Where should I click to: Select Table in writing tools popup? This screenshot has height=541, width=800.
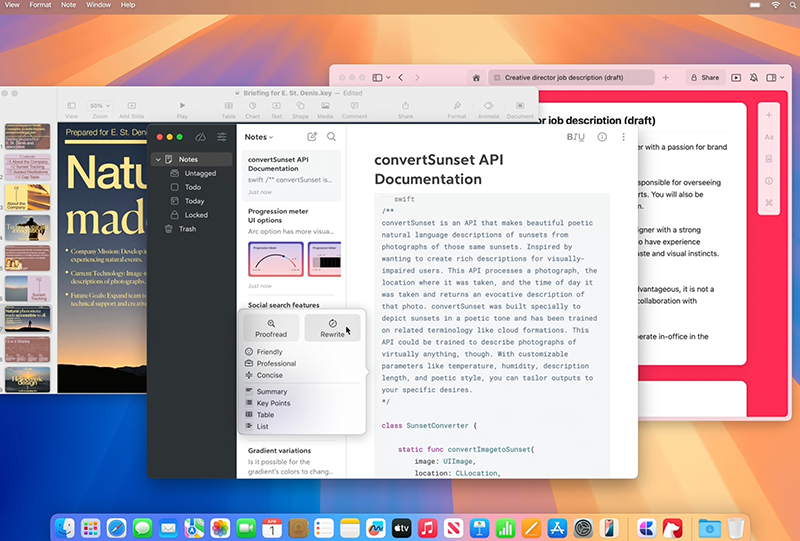265,415
